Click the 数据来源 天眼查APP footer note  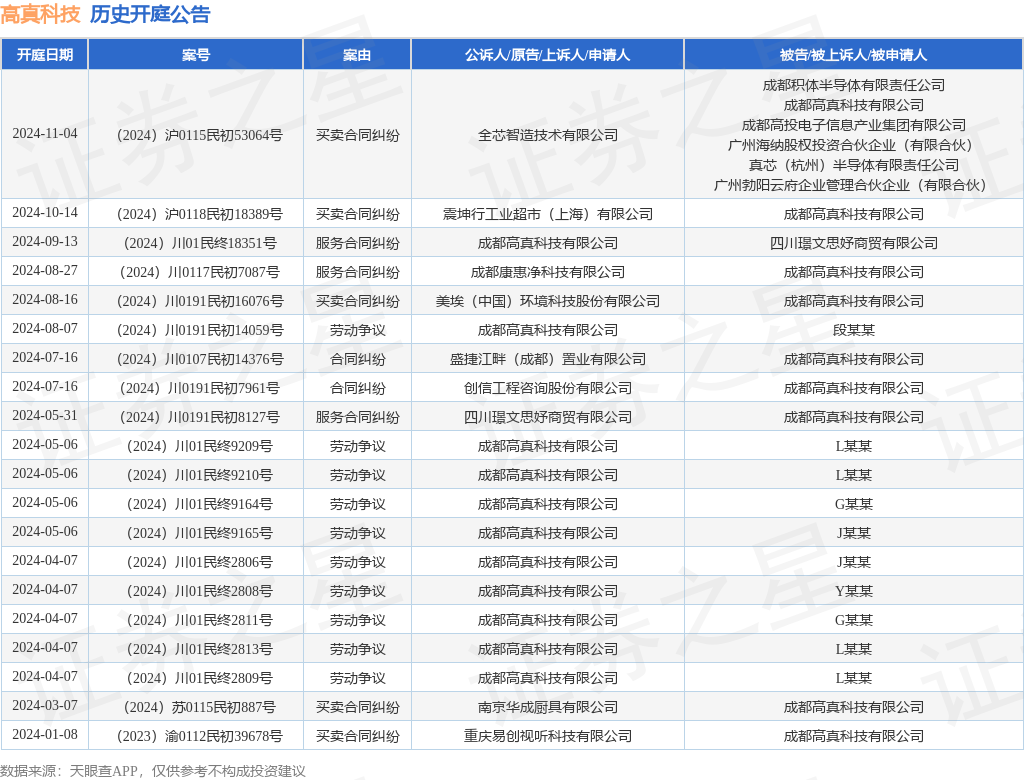click(153, 771)
